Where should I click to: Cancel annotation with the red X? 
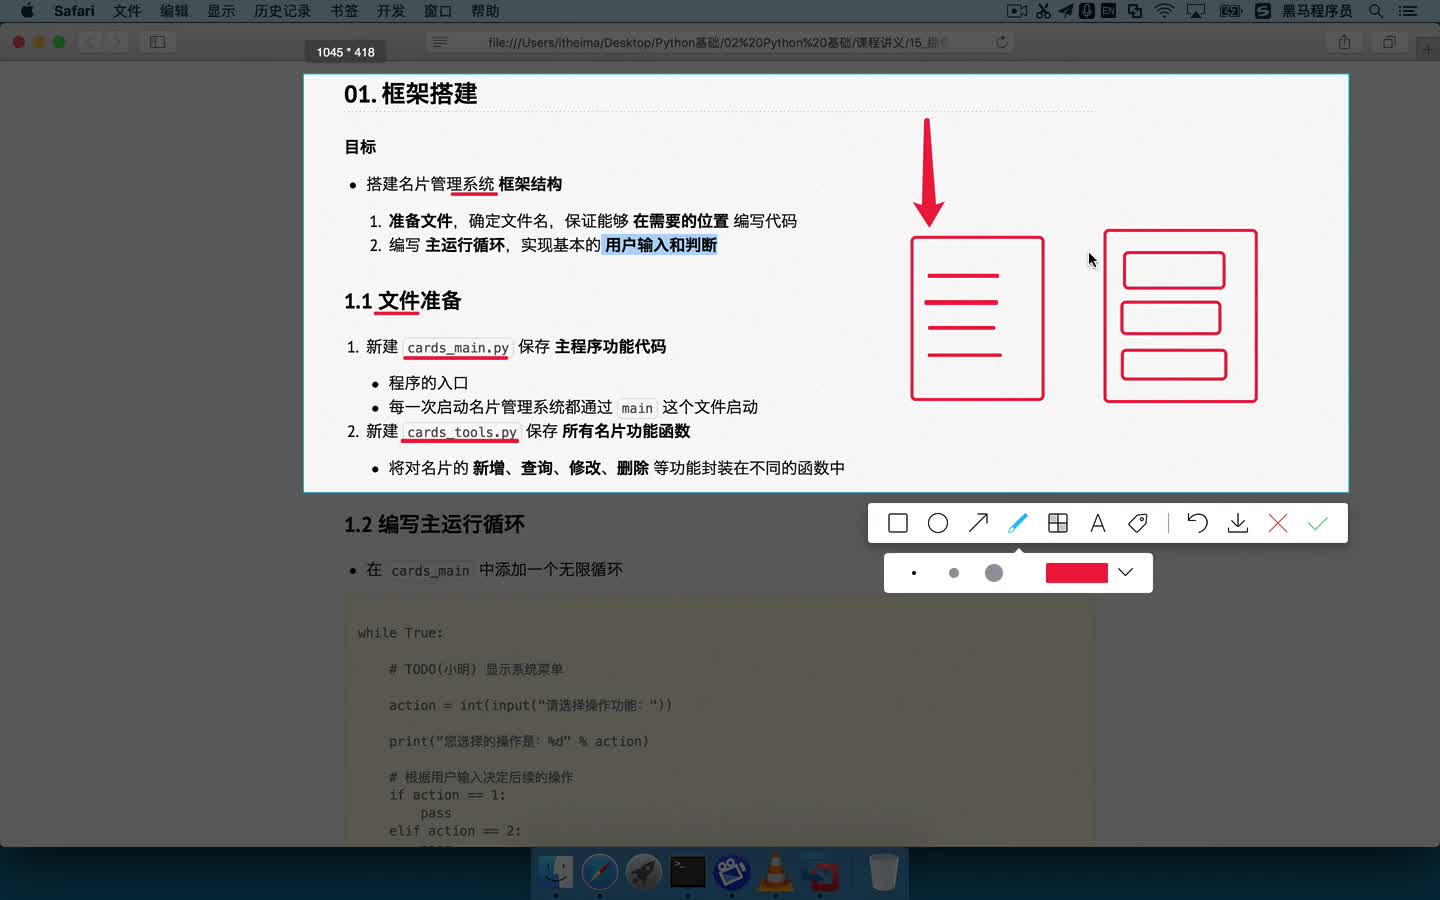(1277, 522)
